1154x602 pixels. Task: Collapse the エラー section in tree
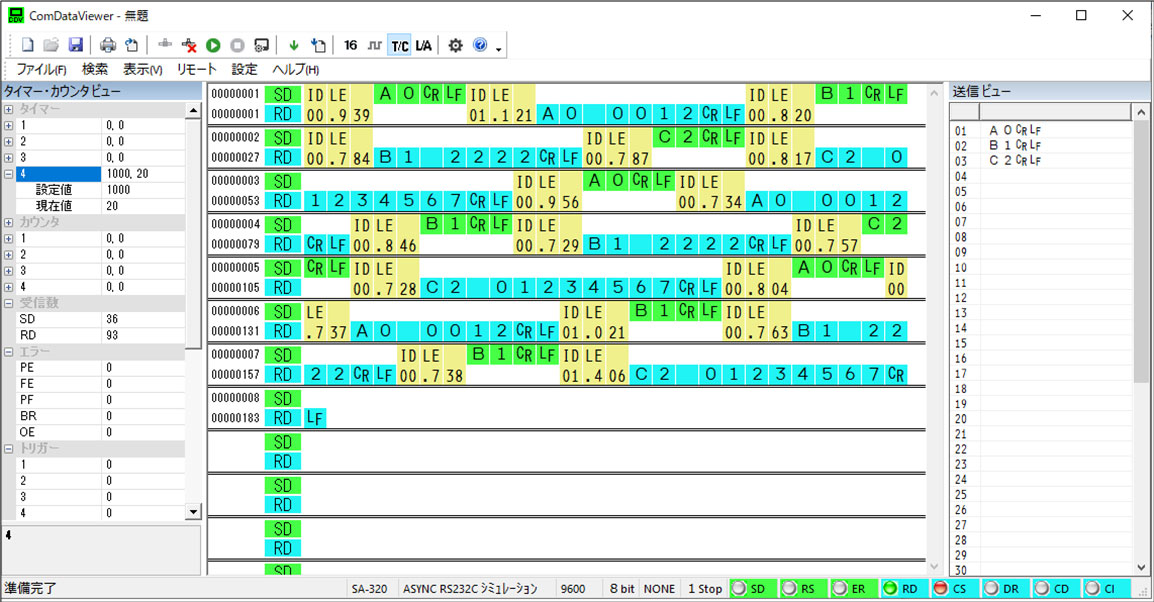coord(9,351)
